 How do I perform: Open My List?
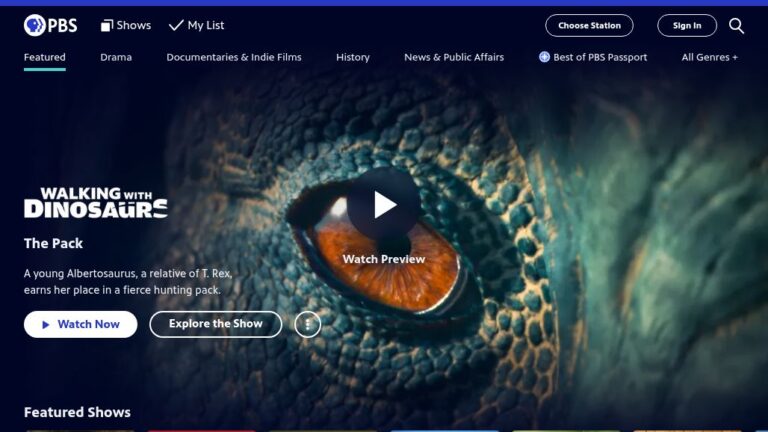coord(196,25)
